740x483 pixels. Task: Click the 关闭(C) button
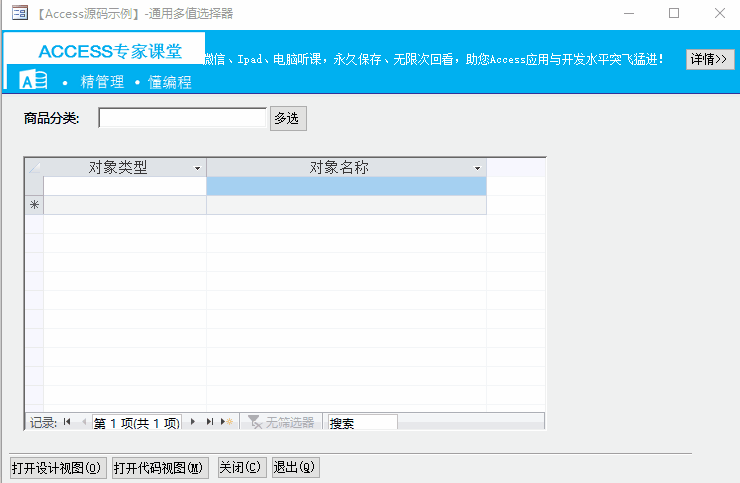click(x=242, y=467)
